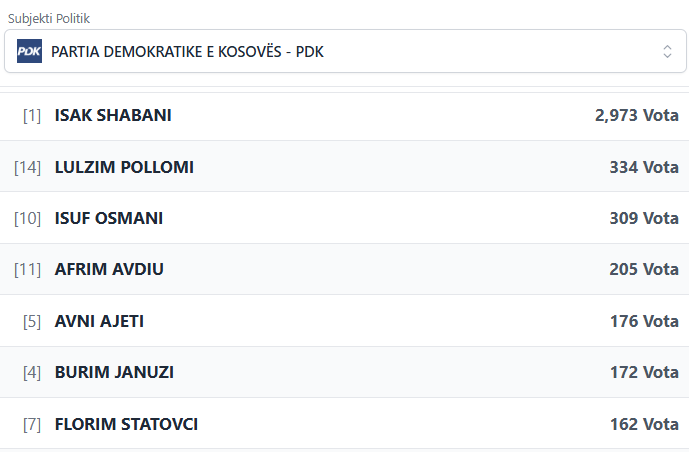Click the 334 Vota result
The image size is (689, 452).
pos(643,167)
